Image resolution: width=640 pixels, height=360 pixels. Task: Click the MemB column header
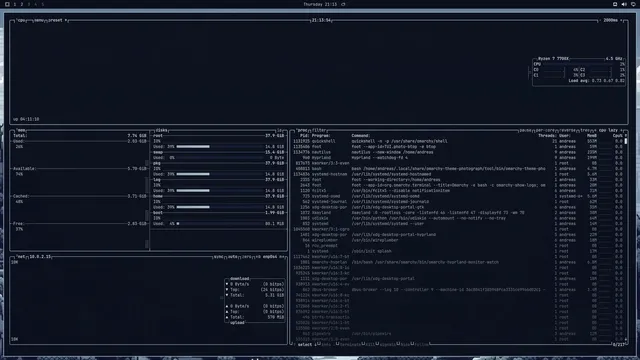(x=592, y=136)
